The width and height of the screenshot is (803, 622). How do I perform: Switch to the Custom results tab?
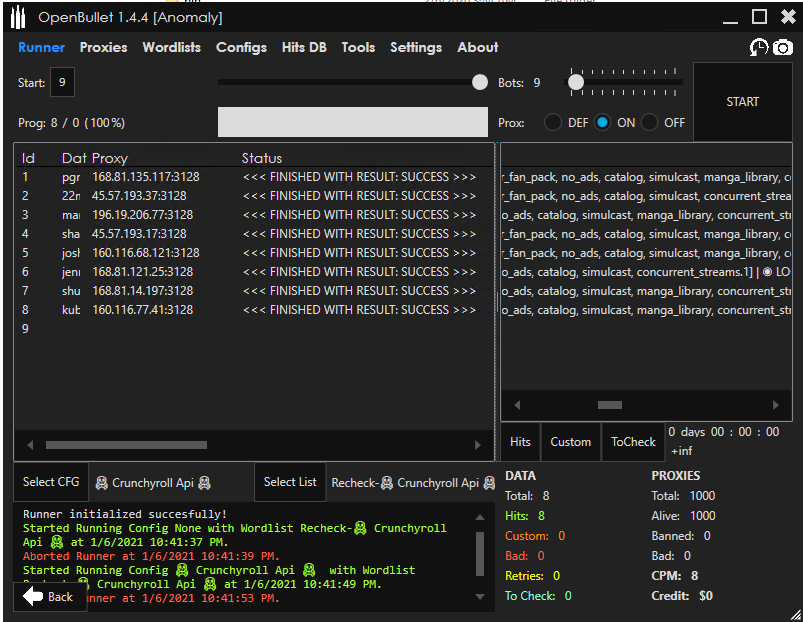(570, 441)
